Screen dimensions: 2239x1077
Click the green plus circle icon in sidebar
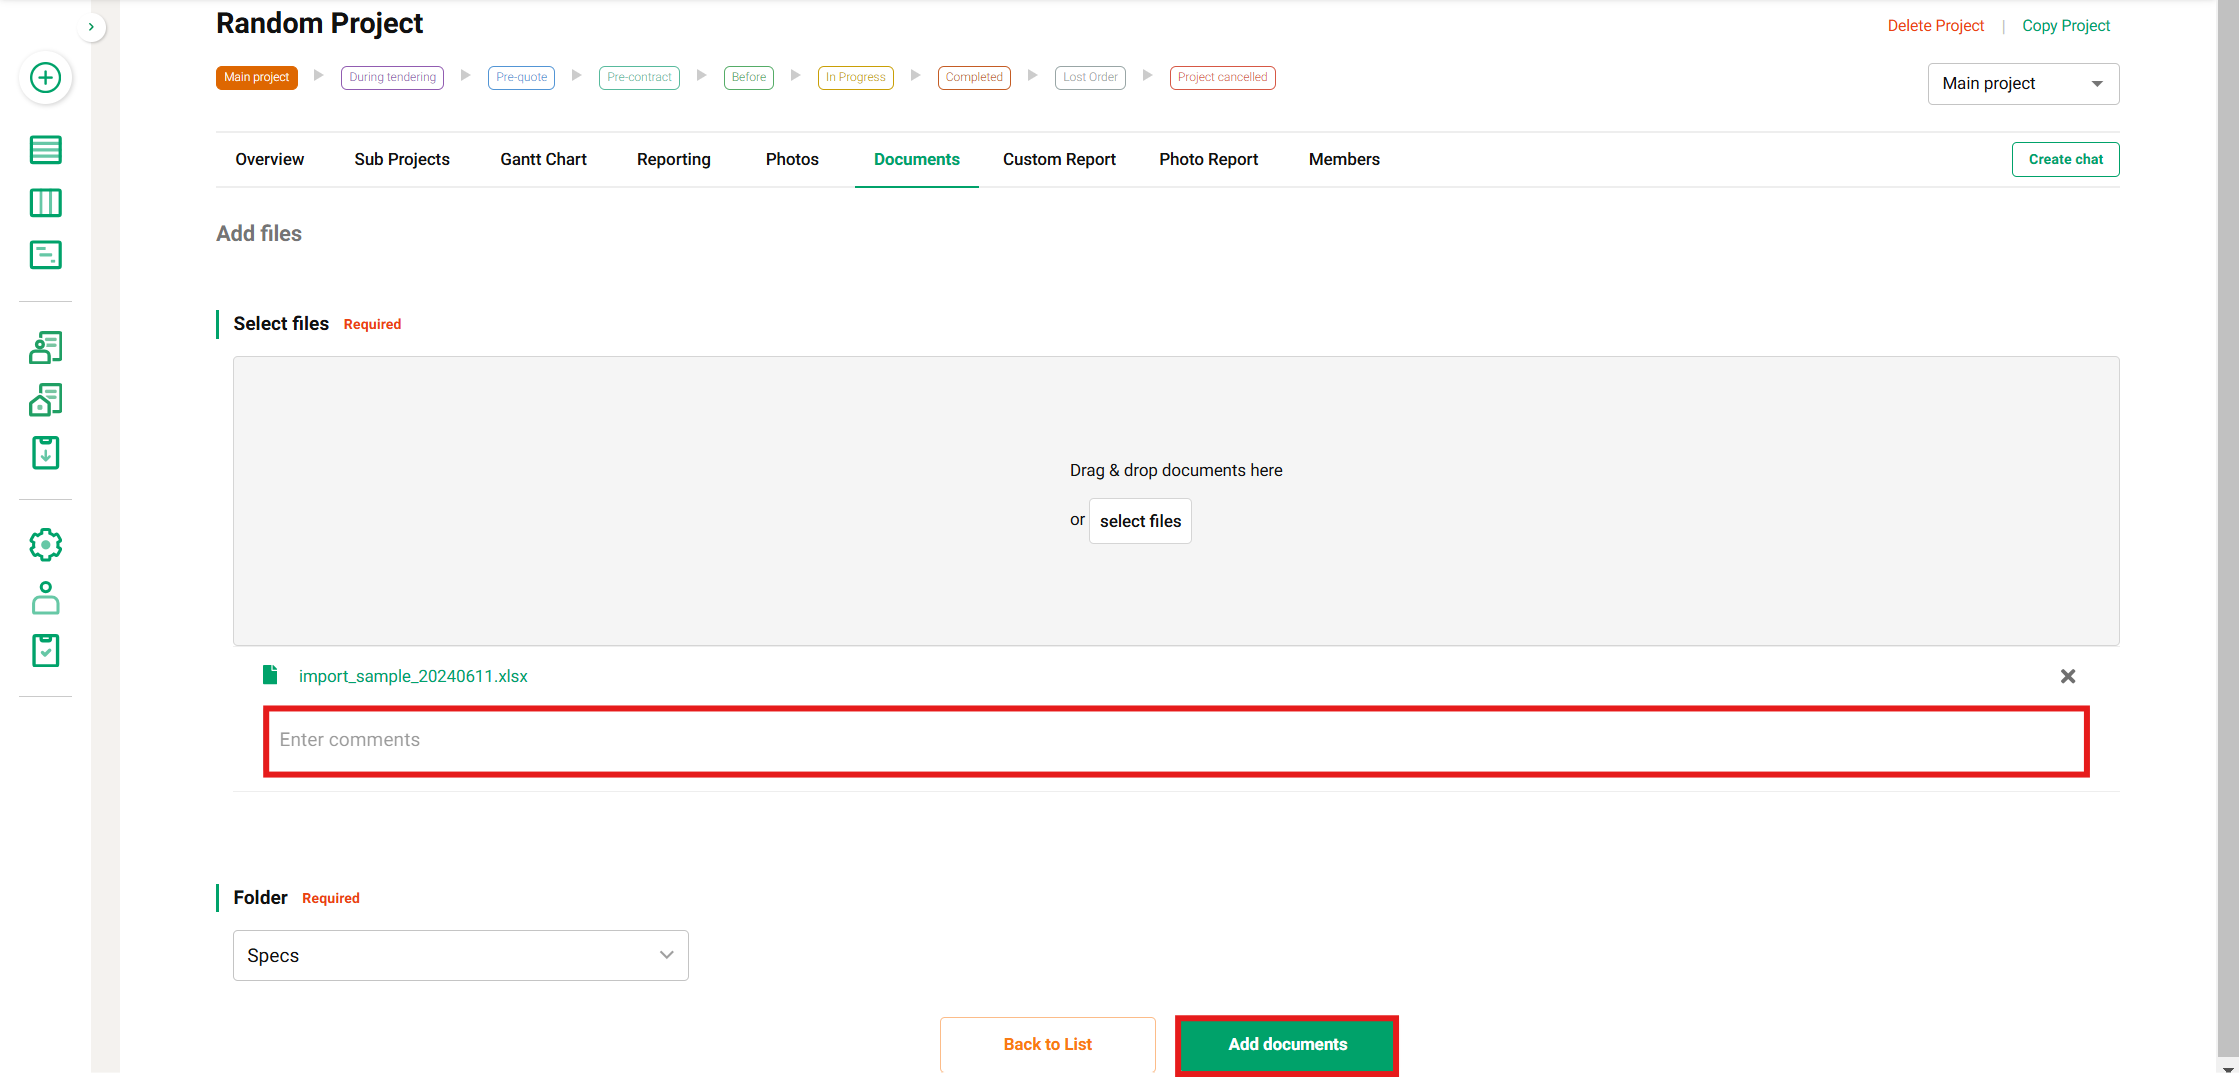pos(45,78)
